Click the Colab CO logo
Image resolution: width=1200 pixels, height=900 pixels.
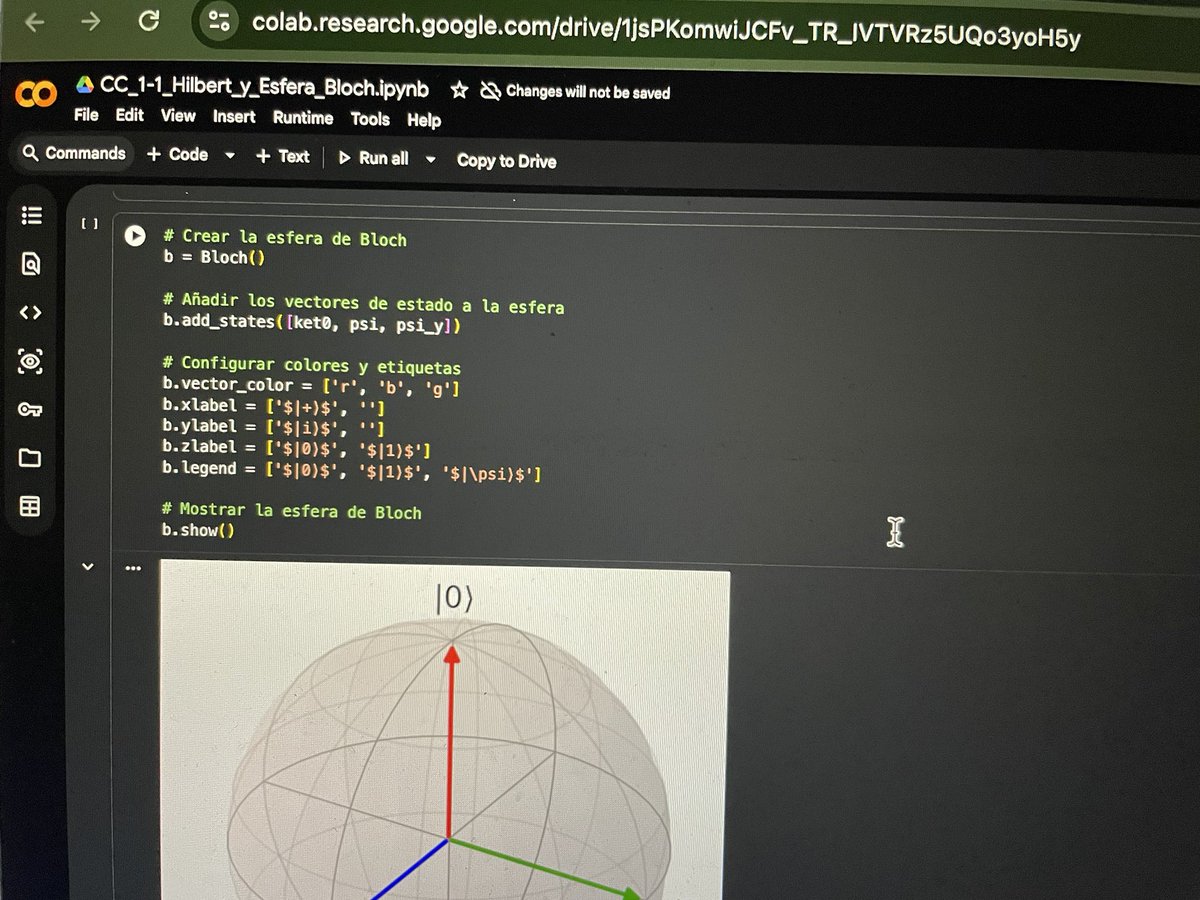point(36,95)
